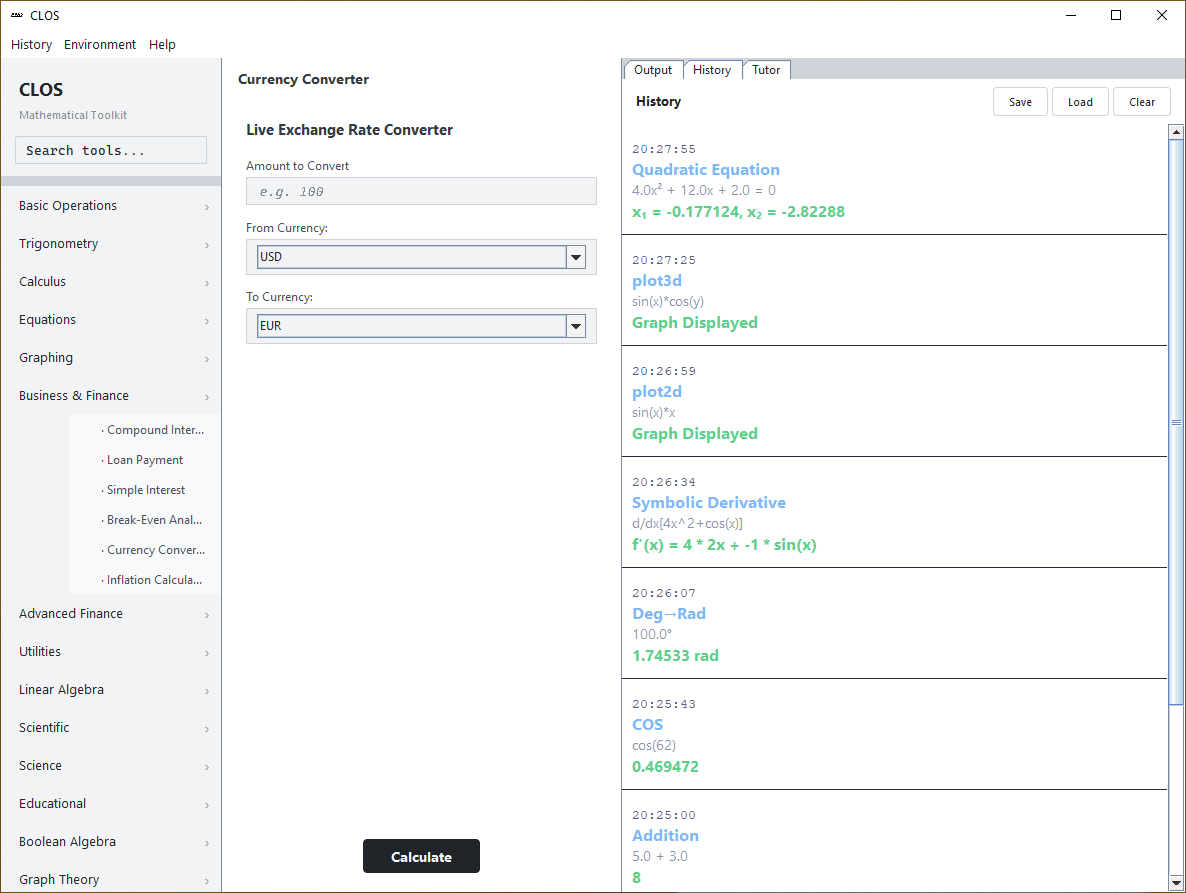Minimize the CLOS window

click(x=1071, y=15)
